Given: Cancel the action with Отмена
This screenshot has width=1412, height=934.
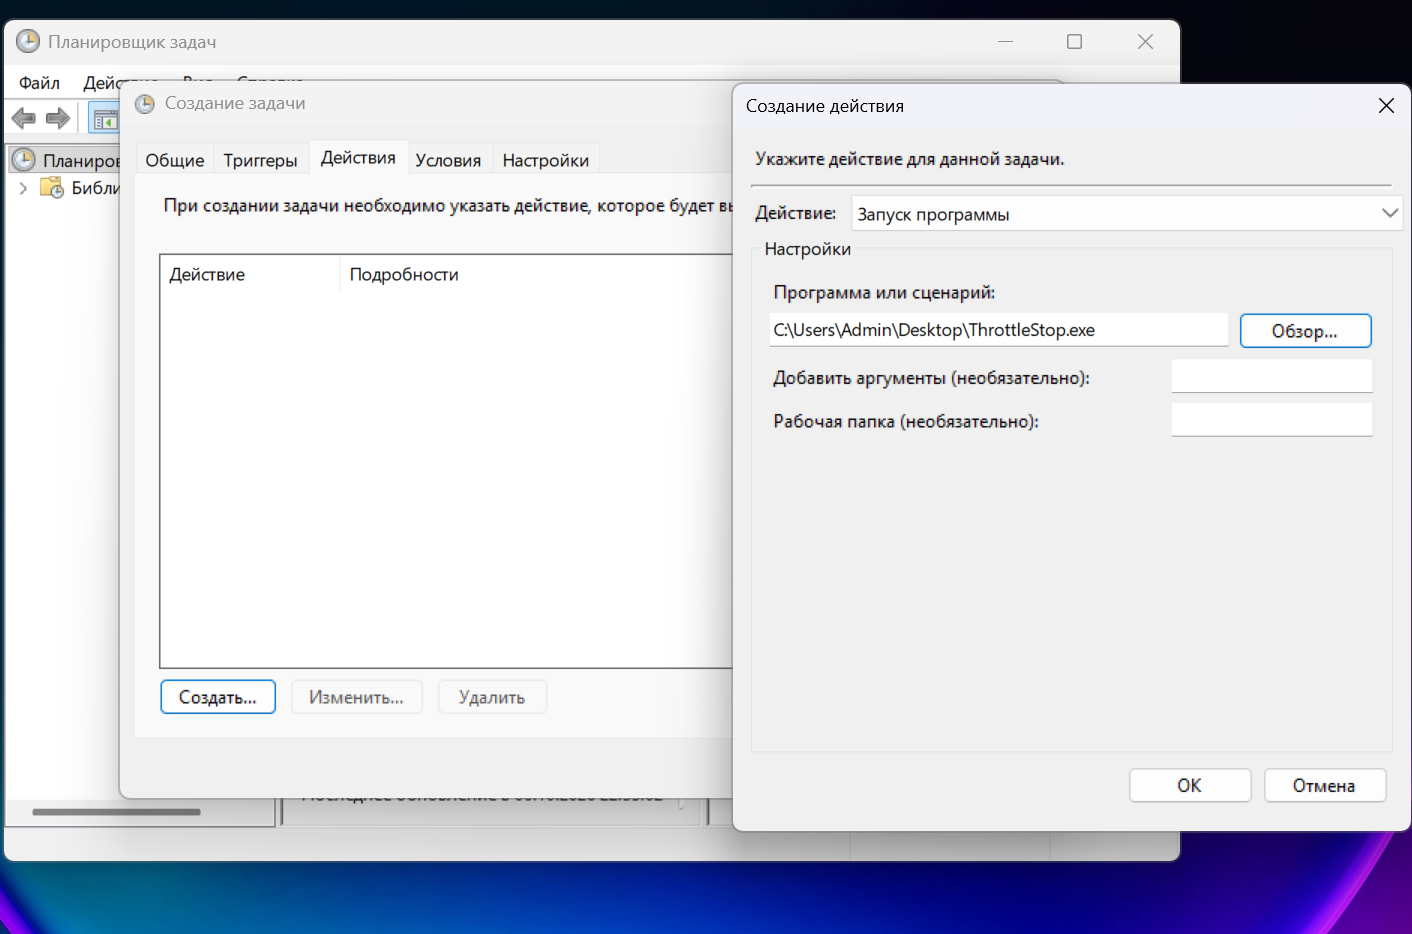Looking at the screenshot, I should coord(1325,785).
